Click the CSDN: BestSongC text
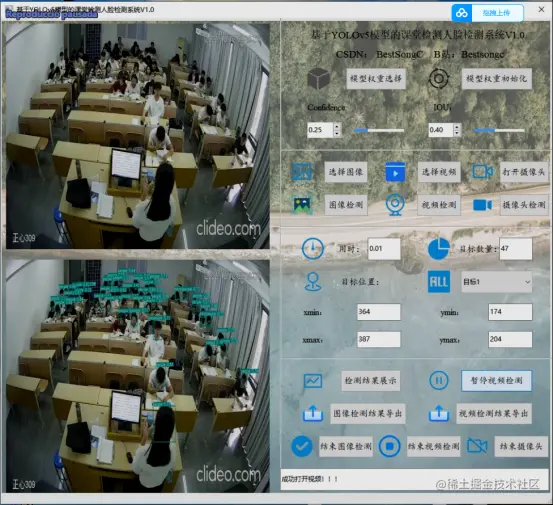 379,54
